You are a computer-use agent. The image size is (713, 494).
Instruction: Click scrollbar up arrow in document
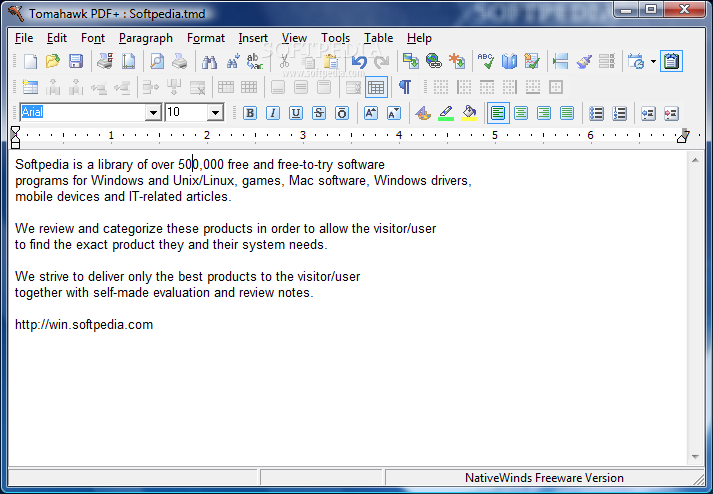click(695, 160)
